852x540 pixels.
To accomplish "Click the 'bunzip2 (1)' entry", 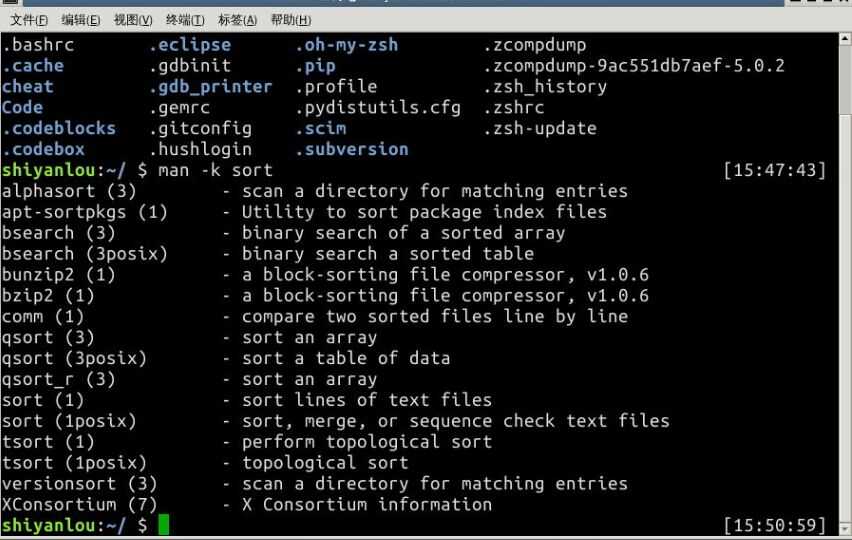I will (x=59, y=274).
